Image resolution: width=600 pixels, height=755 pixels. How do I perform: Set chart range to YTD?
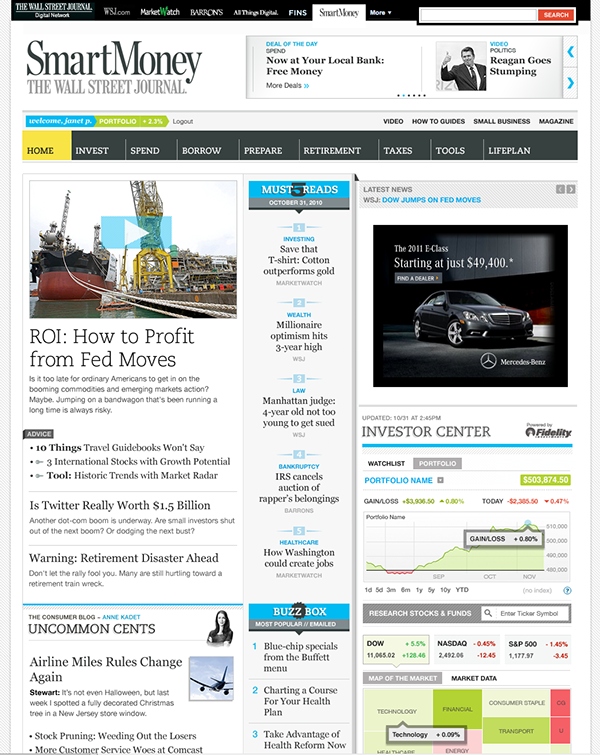click(462, 590)
